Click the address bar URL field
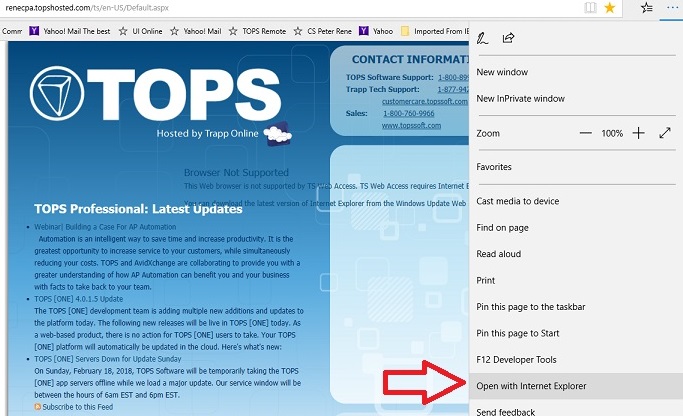Viewport: 683px width, 416px height. (x=287, y=7)
